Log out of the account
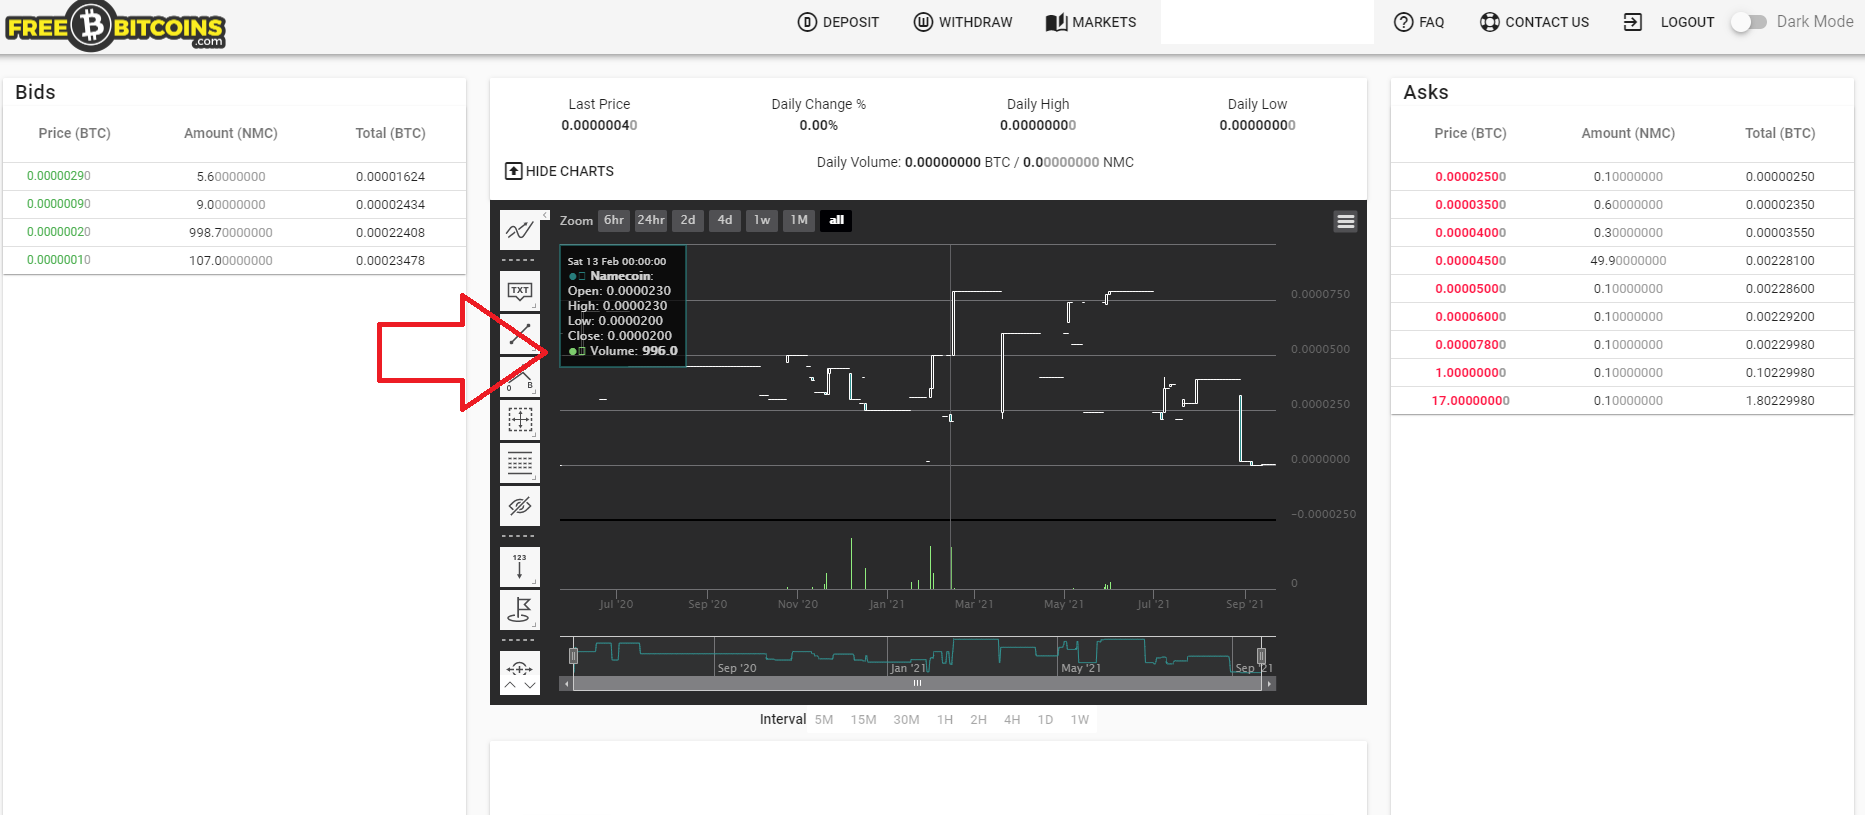The height and width of the screenshot is (815, 1865). [x=1669, y=22]
